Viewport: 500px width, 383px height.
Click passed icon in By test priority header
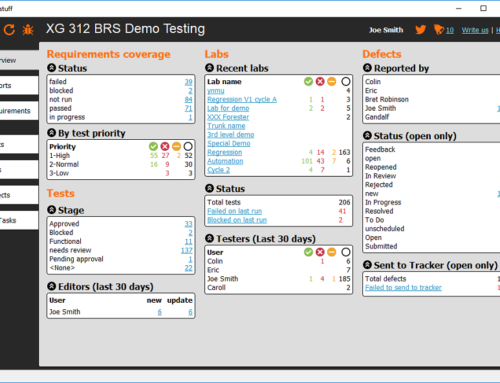(x=153, y=146)
